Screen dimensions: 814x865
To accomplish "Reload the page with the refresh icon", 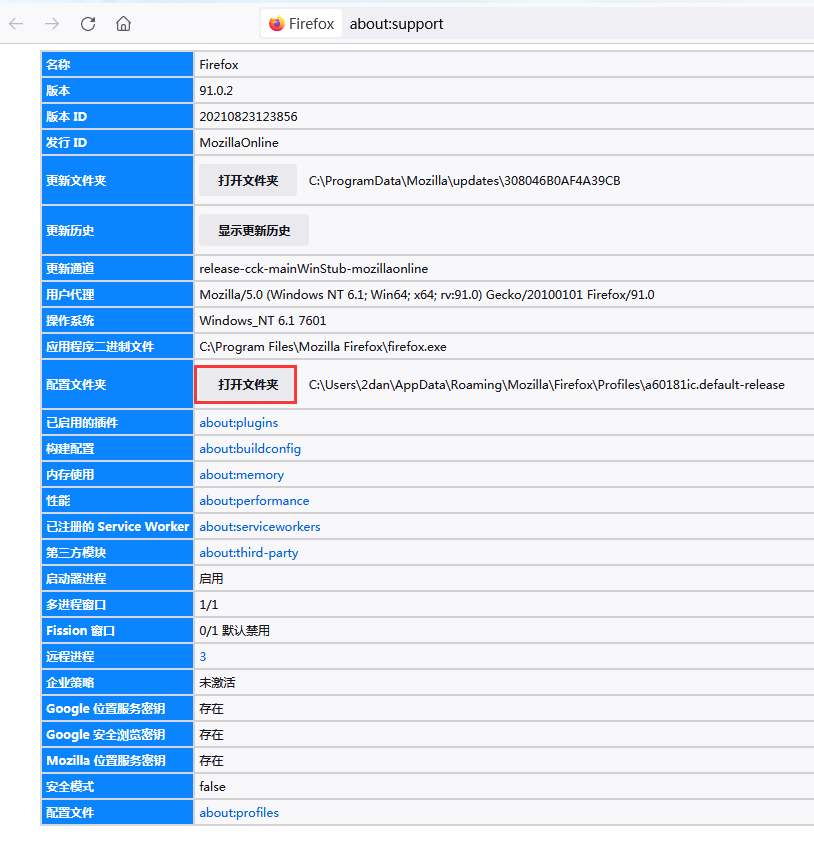I will coord(88,24).
